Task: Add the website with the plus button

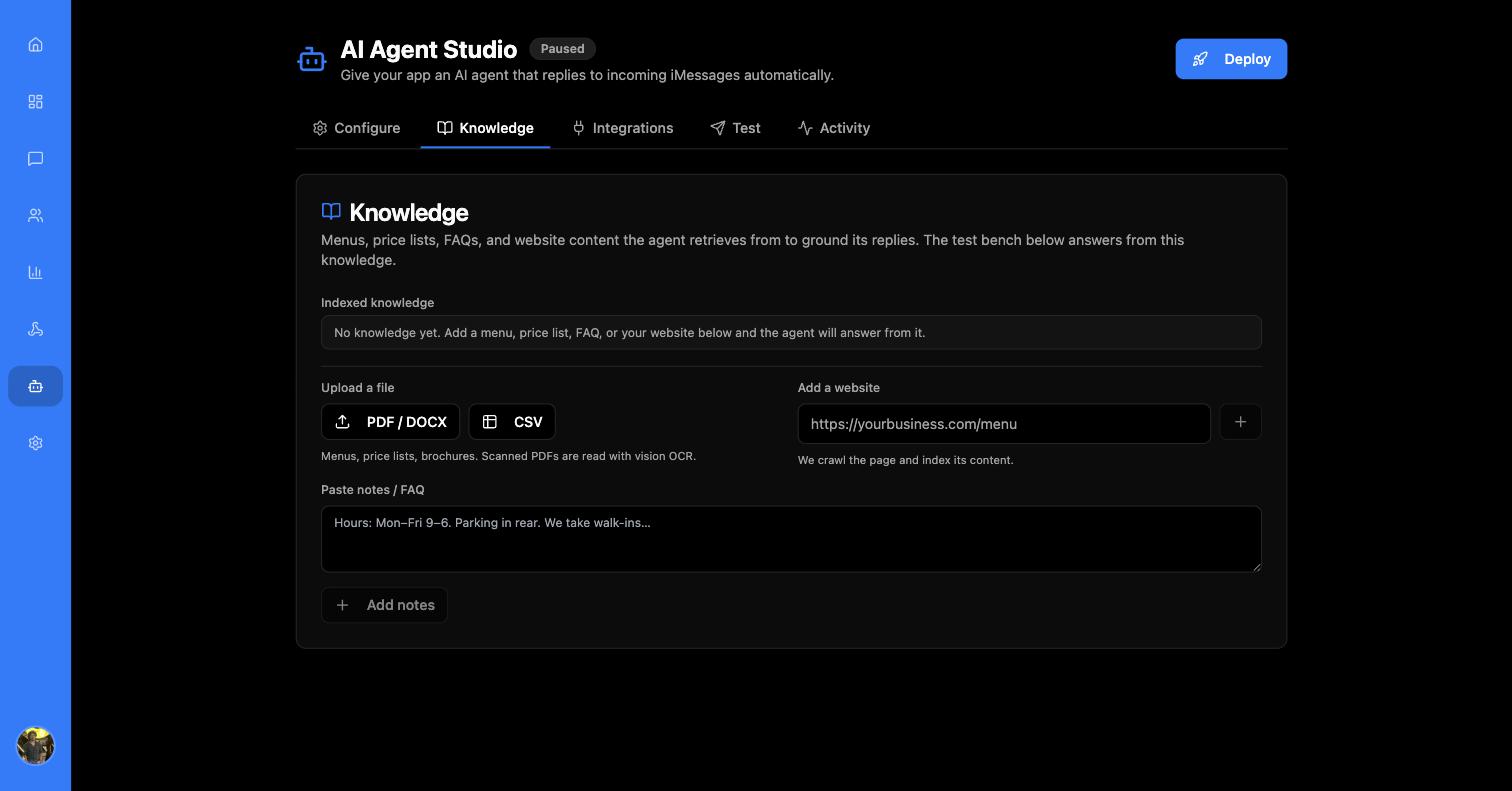Action: click(x=1241, y=422)
